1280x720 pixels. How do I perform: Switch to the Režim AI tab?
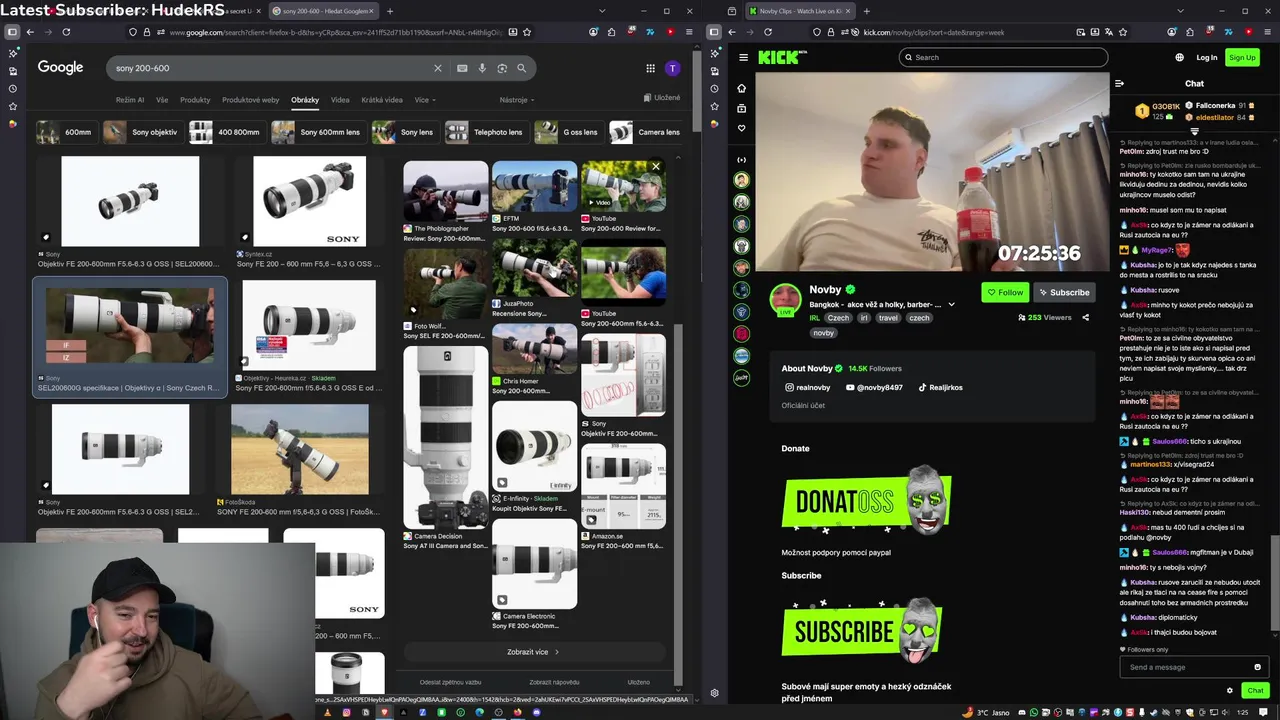(130, 100)
